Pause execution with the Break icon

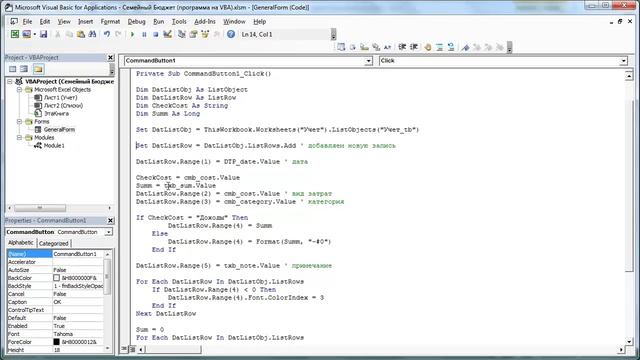(144, 34)
